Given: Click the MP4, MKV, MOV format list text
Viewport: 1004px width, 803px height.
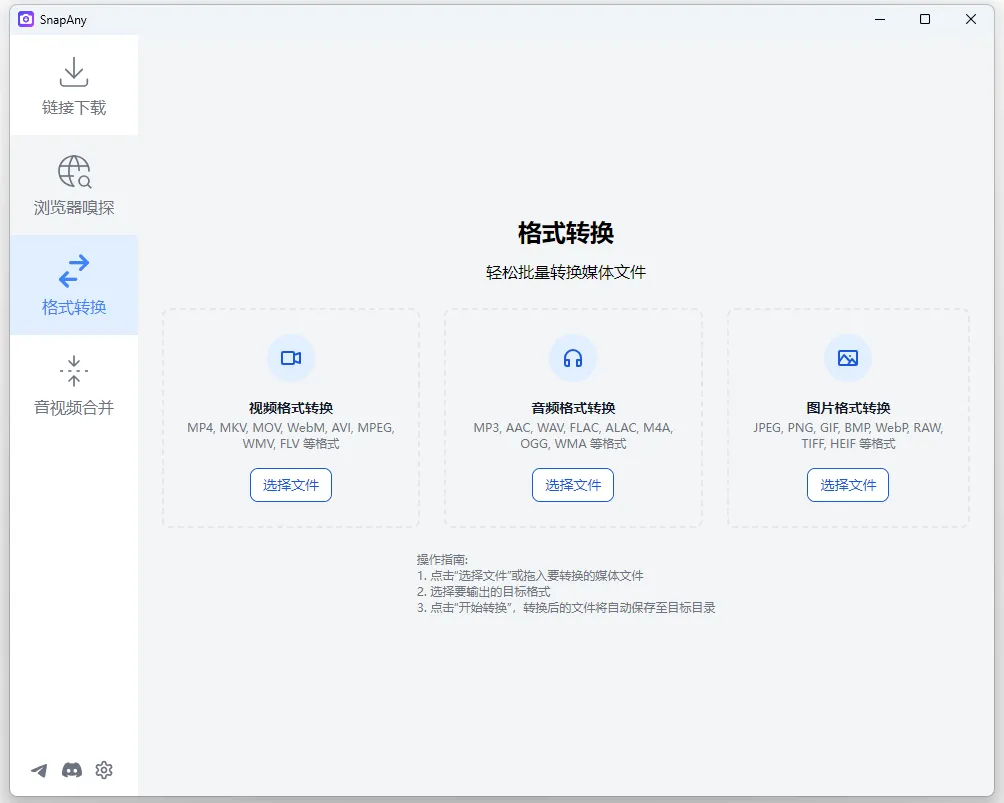Looking at the screenshot, I should pyautogui.click(x=291, y=435).
